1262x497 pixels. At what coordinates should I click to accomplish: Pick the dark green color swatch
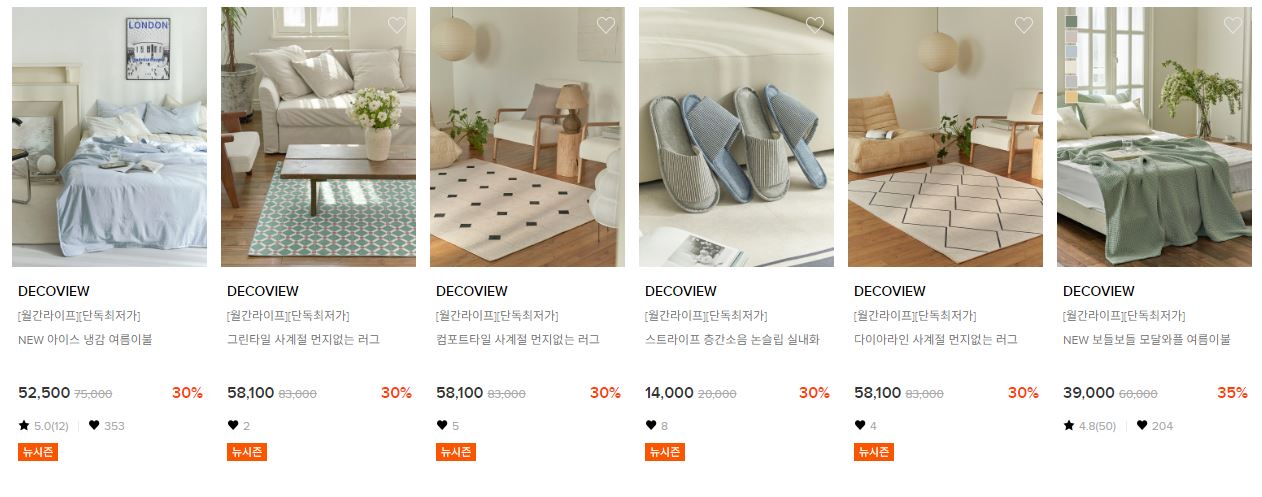coord(1071,21)
